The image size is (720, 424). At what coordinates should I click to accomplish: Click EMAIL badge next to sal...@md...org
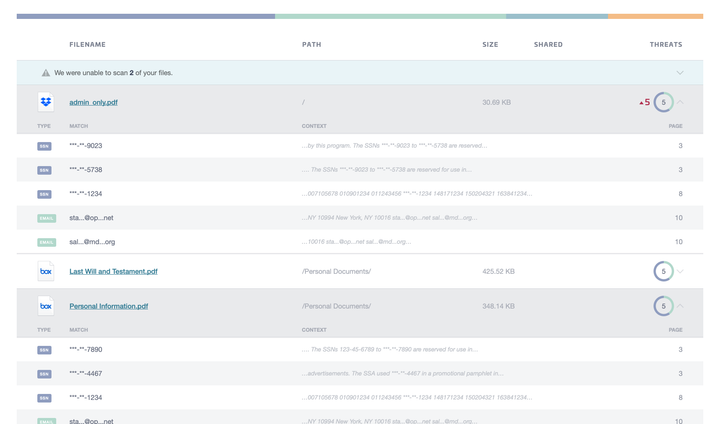click(46, 242)
